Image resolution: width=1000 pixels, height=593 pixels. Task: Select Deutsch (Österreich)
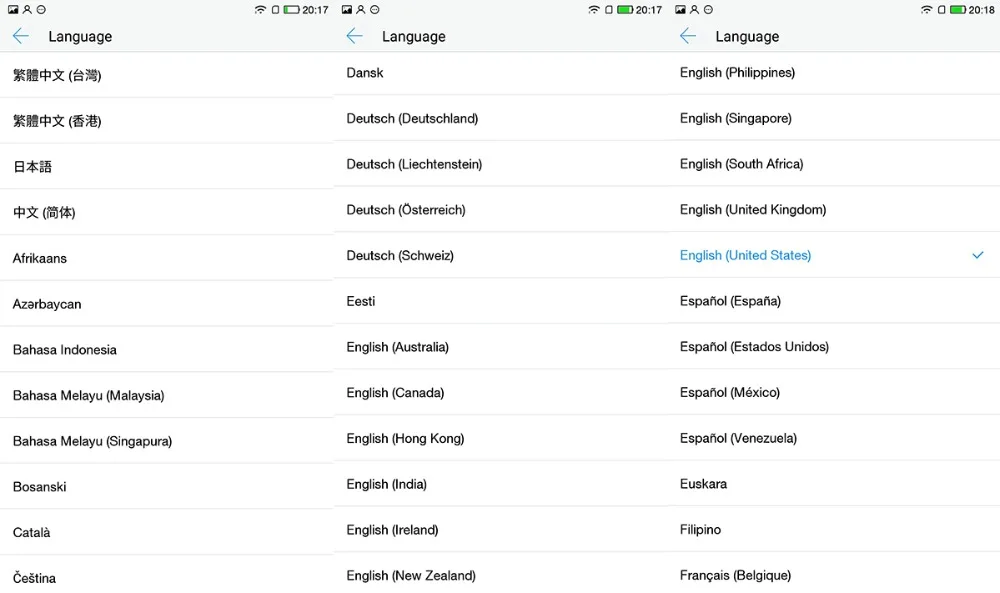click(x=501, y=210)
